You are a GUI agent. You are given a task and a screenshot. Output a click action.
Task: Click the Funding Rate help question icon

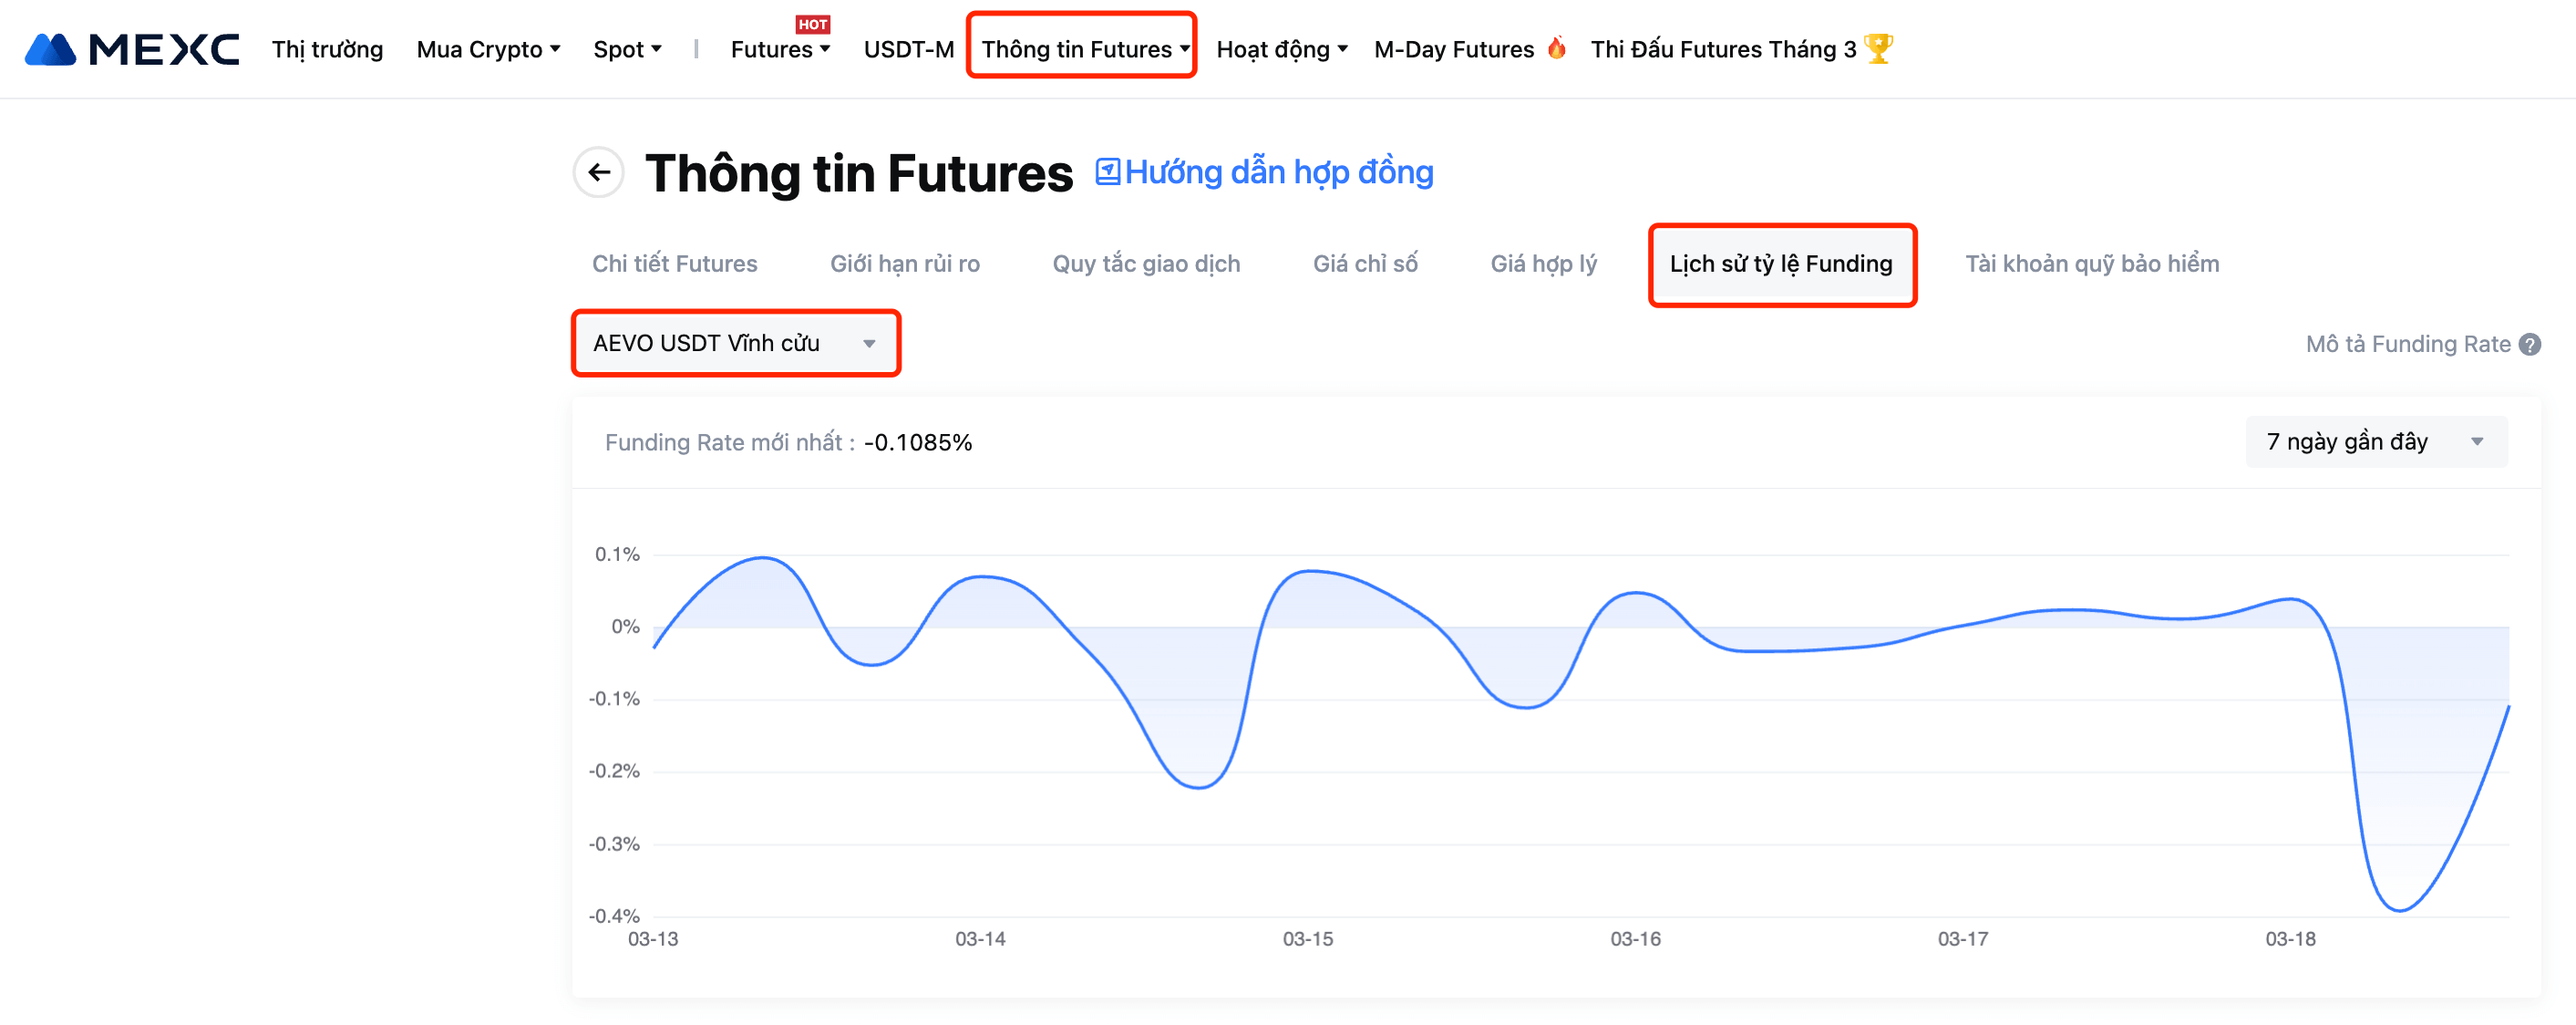pos(2529,344)
